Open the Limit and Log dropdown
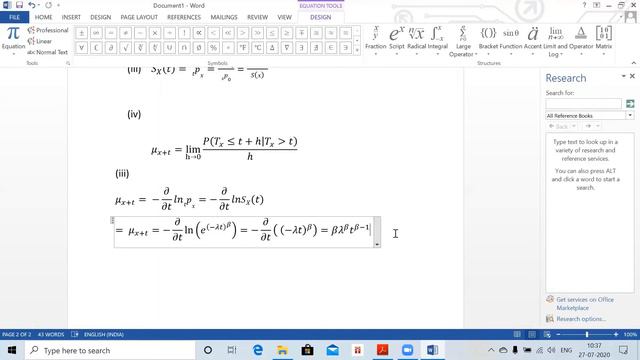640x360 pixels. click(555, 41)
